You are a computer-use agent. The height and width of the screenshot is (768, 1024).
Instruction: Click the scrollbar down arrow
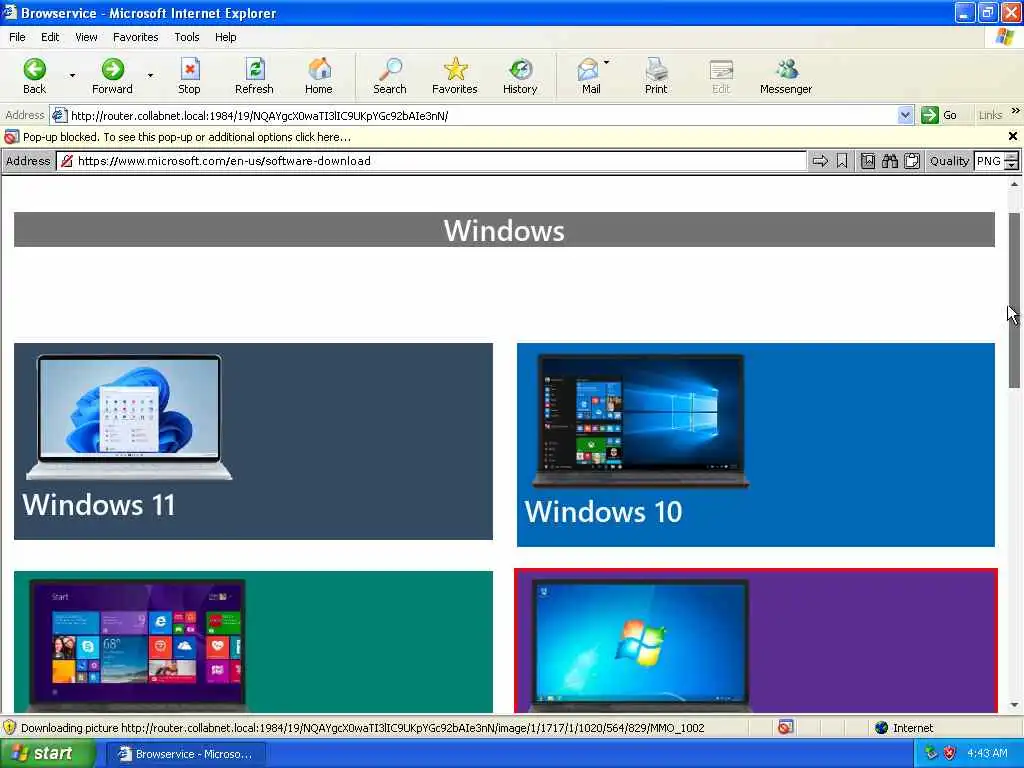[1014, 705]
